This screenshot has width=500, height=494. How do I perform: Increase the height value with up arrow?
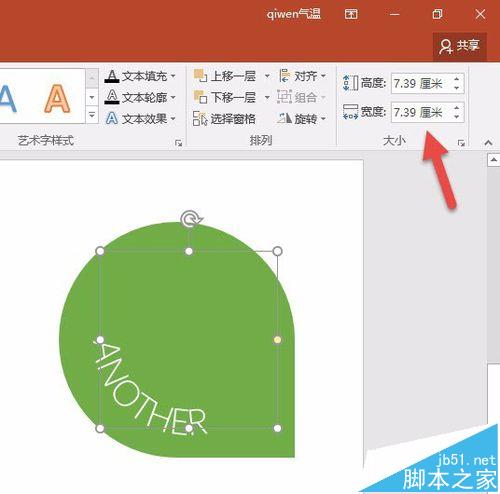coord(457,79)
